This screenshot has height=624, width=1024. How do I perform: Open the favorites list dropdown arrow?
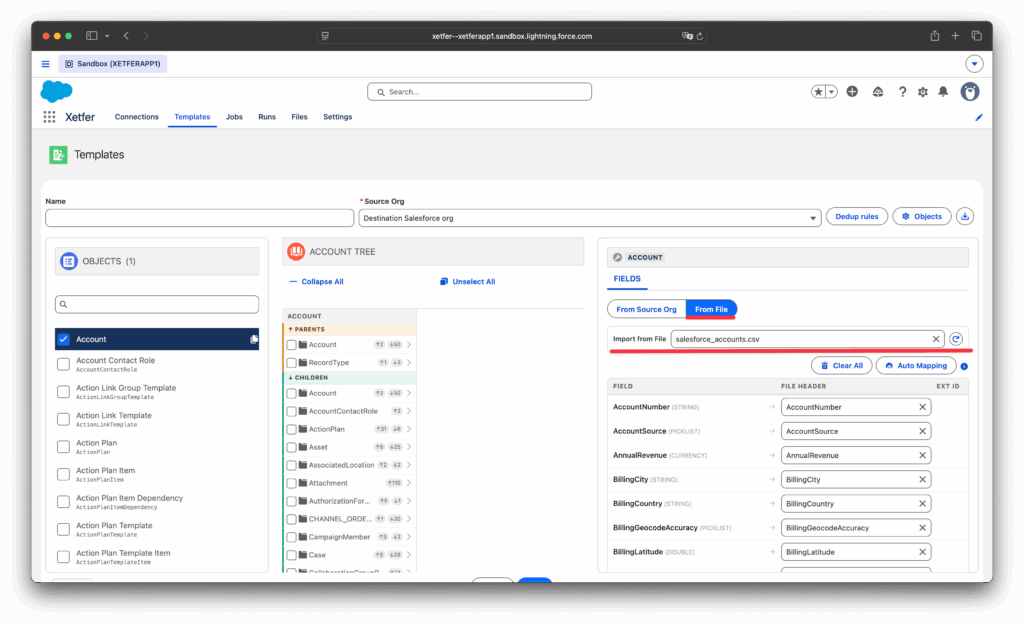coord(831,92)
